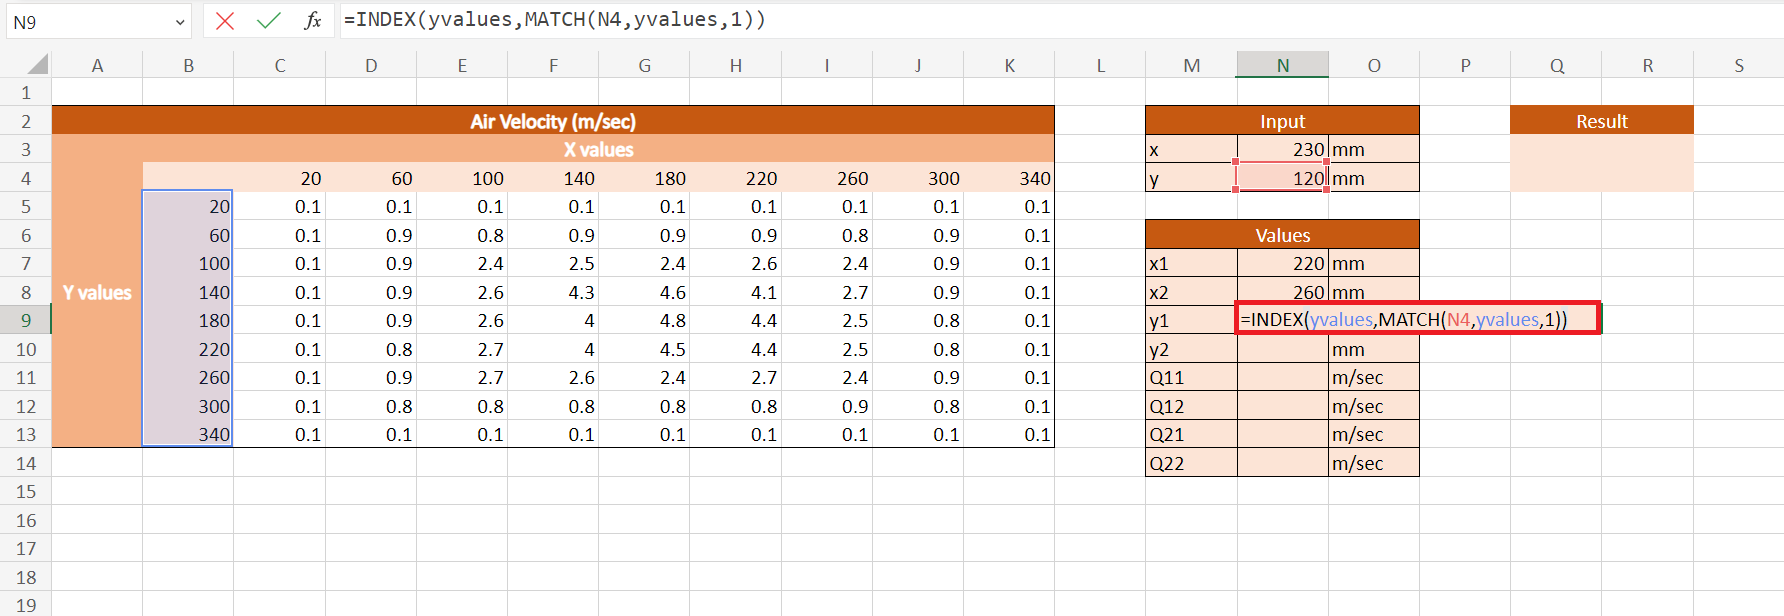This screenshot has width=1784, height=616.
Task: Click the x1 value cell showing 220
Action: click(1282, 264)
